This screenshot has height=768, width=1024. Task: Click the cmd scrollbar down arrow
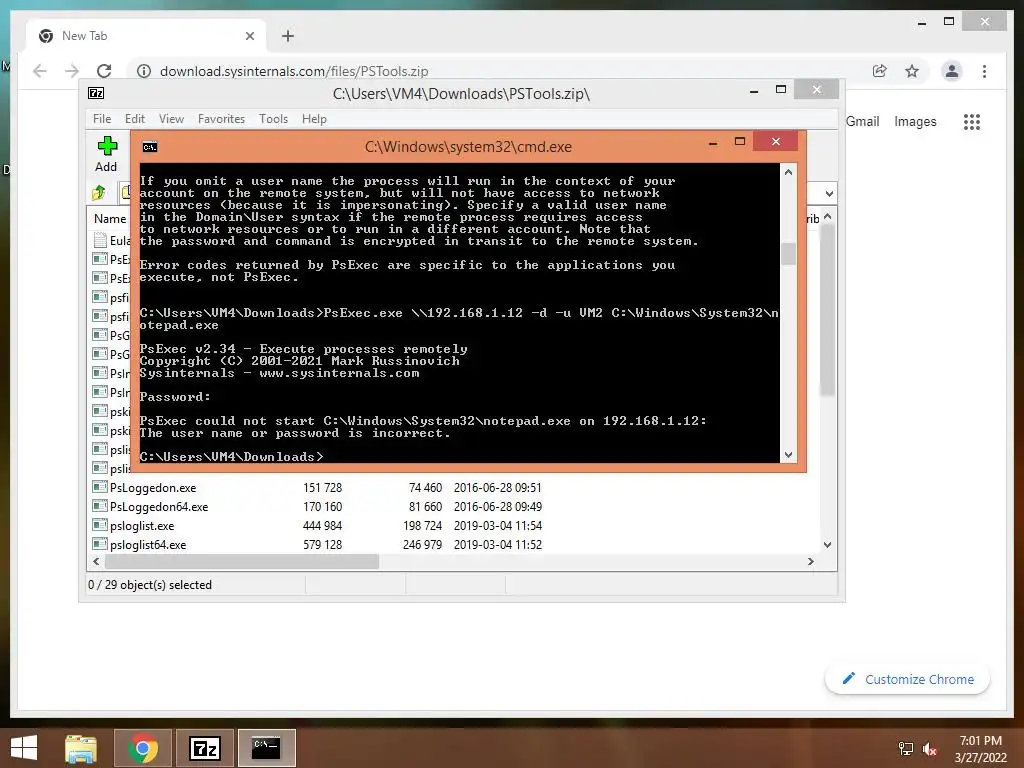(788, 455)
